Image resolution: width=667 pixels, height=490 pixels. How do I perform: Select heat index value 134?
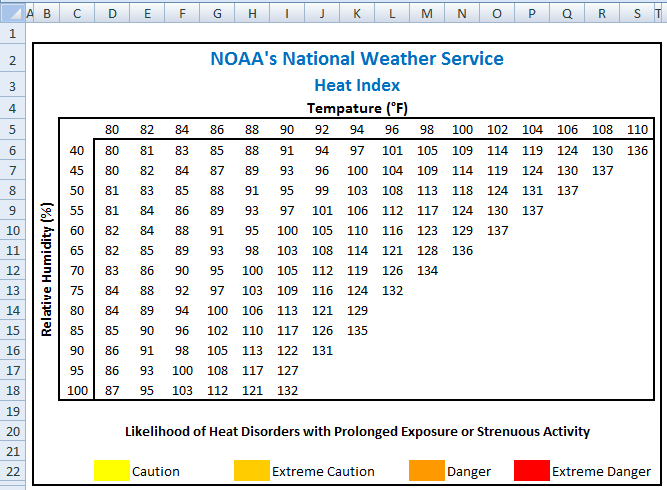[428, 271]
